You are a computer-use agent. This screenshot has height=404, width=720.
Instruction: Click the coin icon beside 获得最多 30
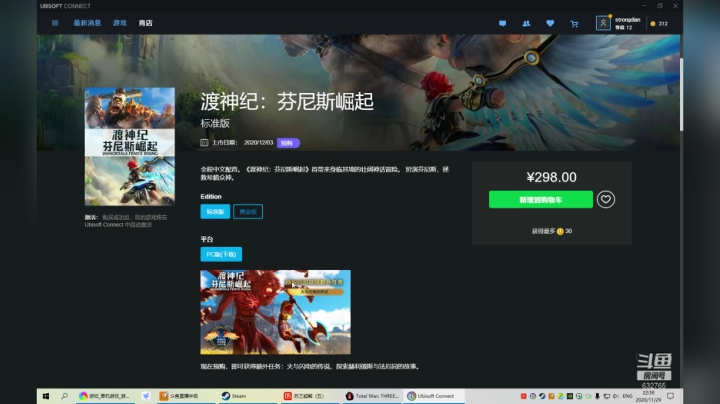click(560, 231)
